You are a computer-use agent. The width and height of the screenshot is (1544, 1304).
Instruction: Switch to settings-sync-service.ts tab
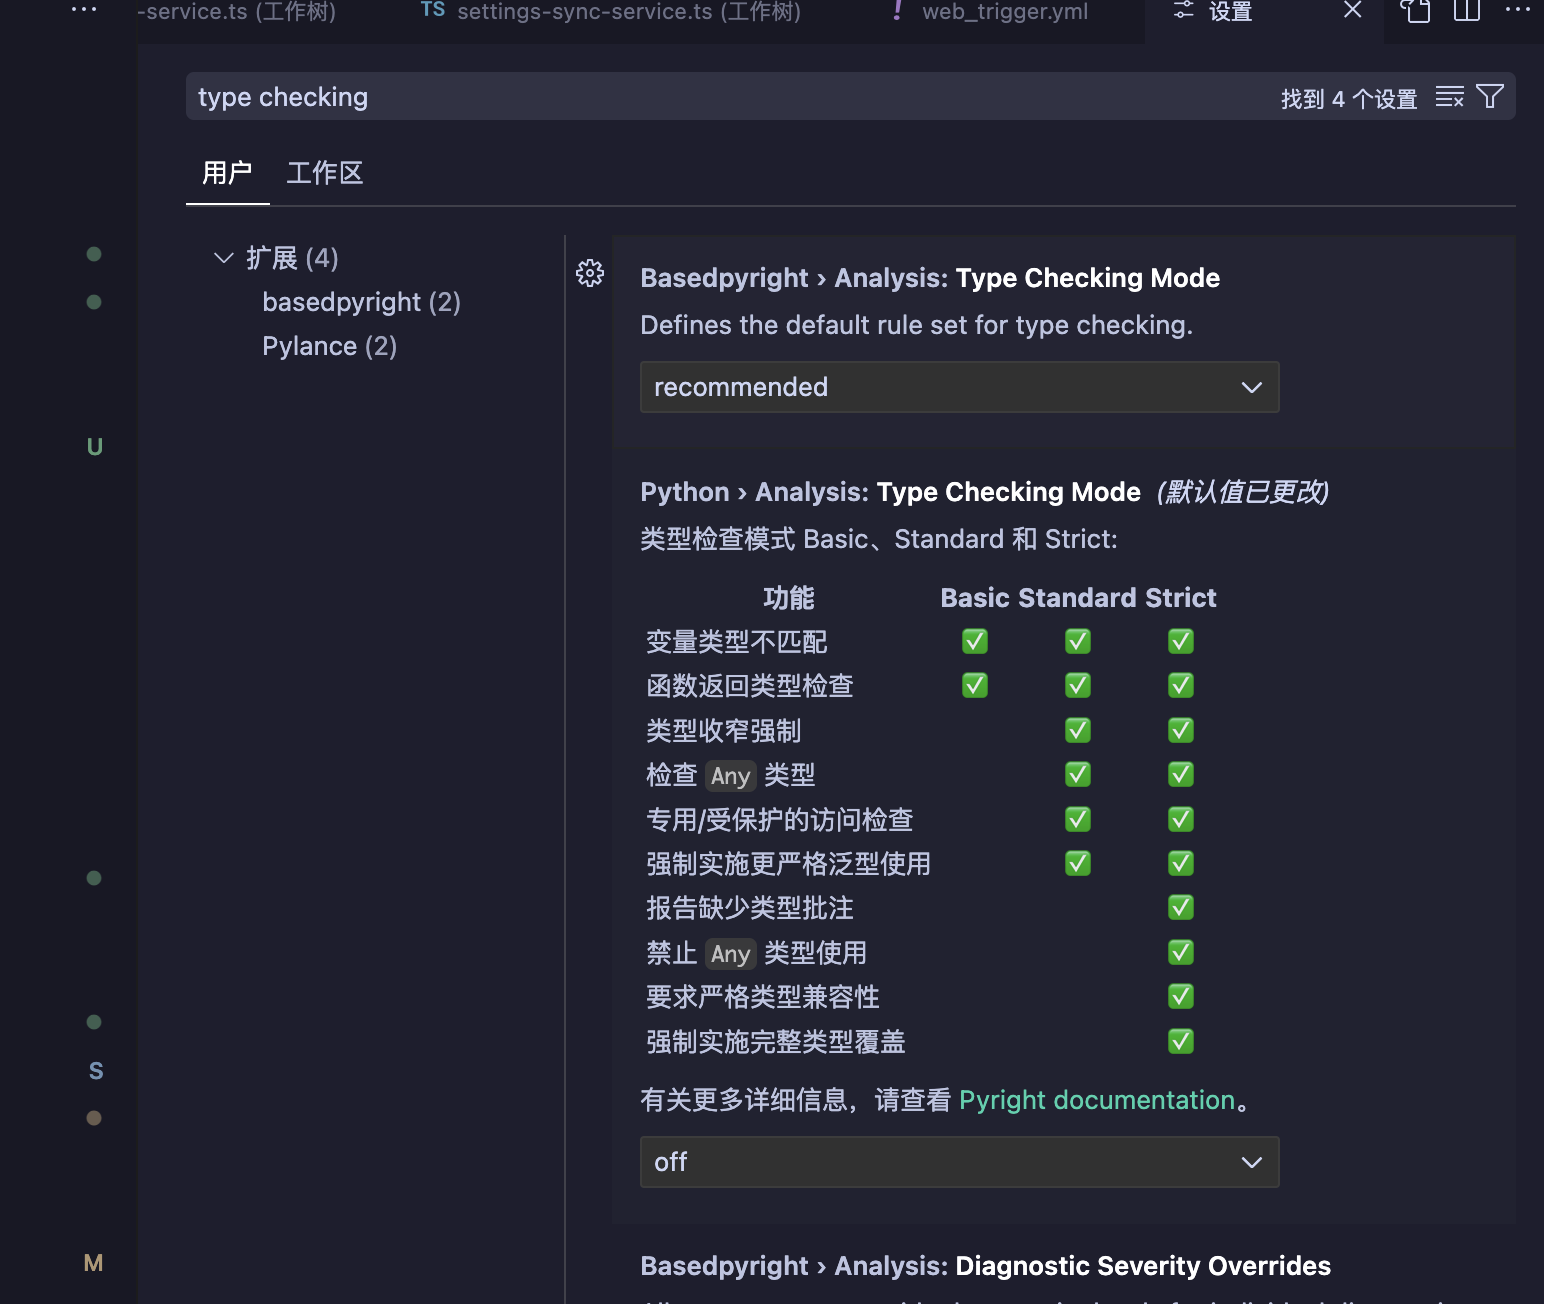click(628, 12)
